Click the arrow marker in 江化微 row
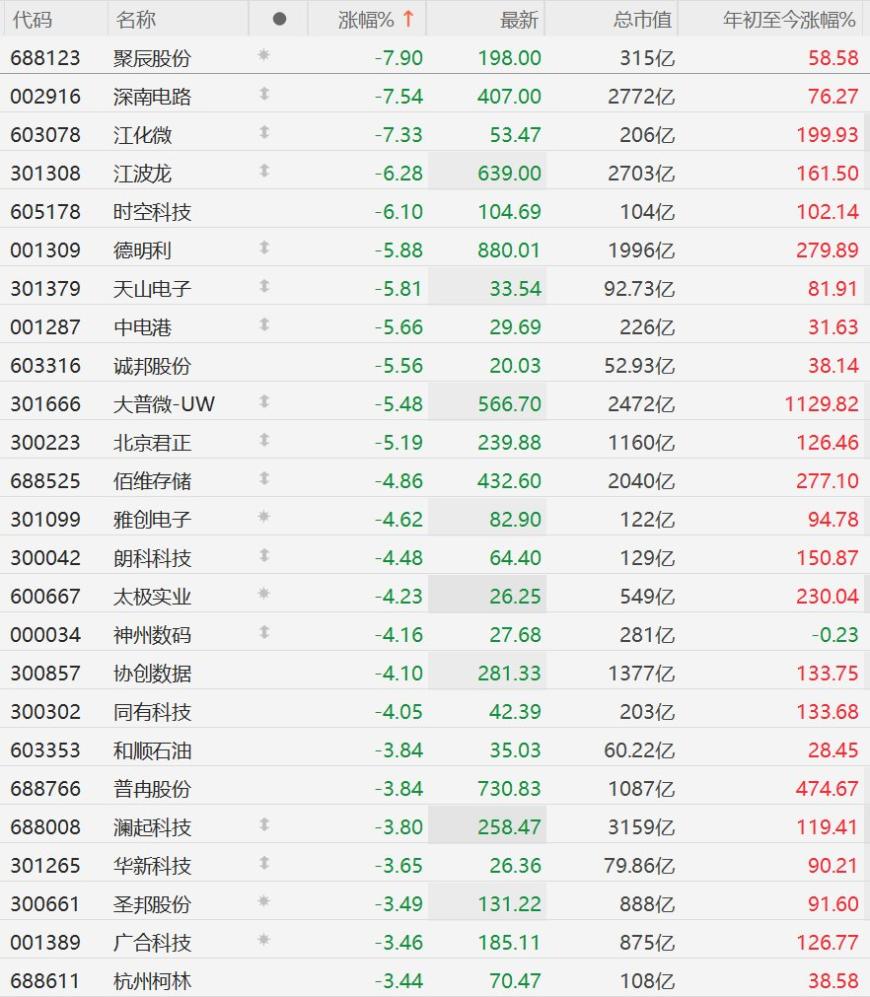870x997 pixels. tap(265, 132)
